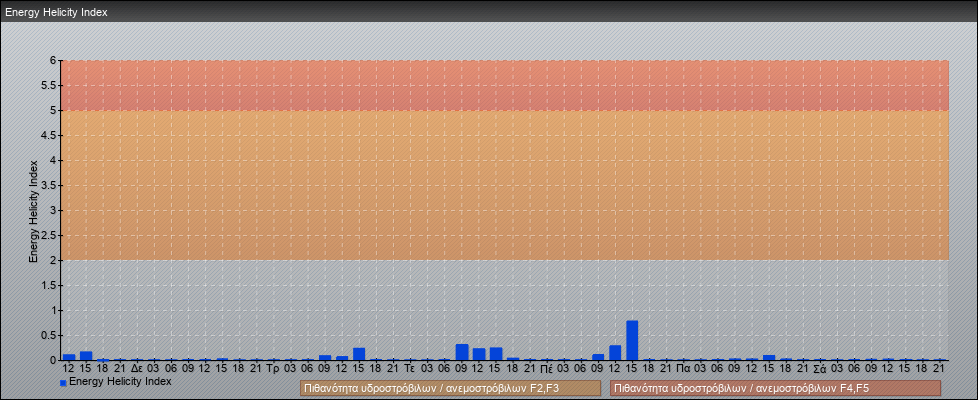Click the Σά day label on x-axis
This screenshot has width=978, height=400.
820,369
